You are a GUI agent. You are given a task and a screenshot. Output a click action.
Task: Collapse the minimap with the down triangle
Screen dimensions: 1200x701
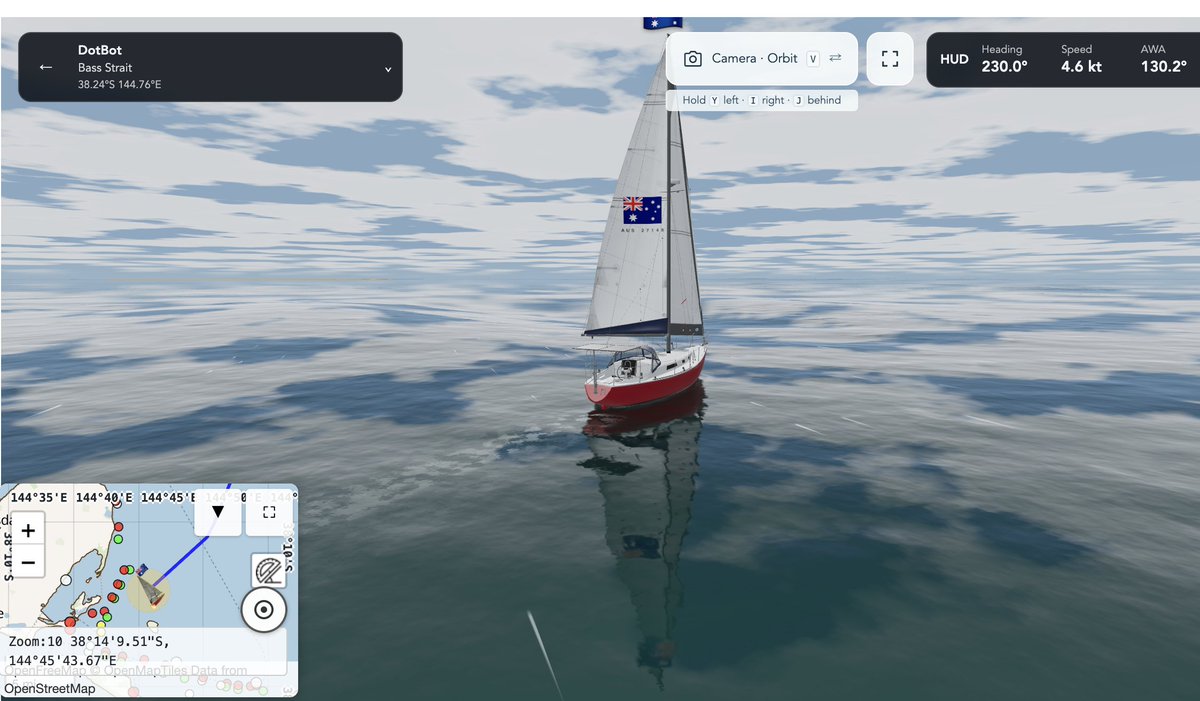pos(218,512)
